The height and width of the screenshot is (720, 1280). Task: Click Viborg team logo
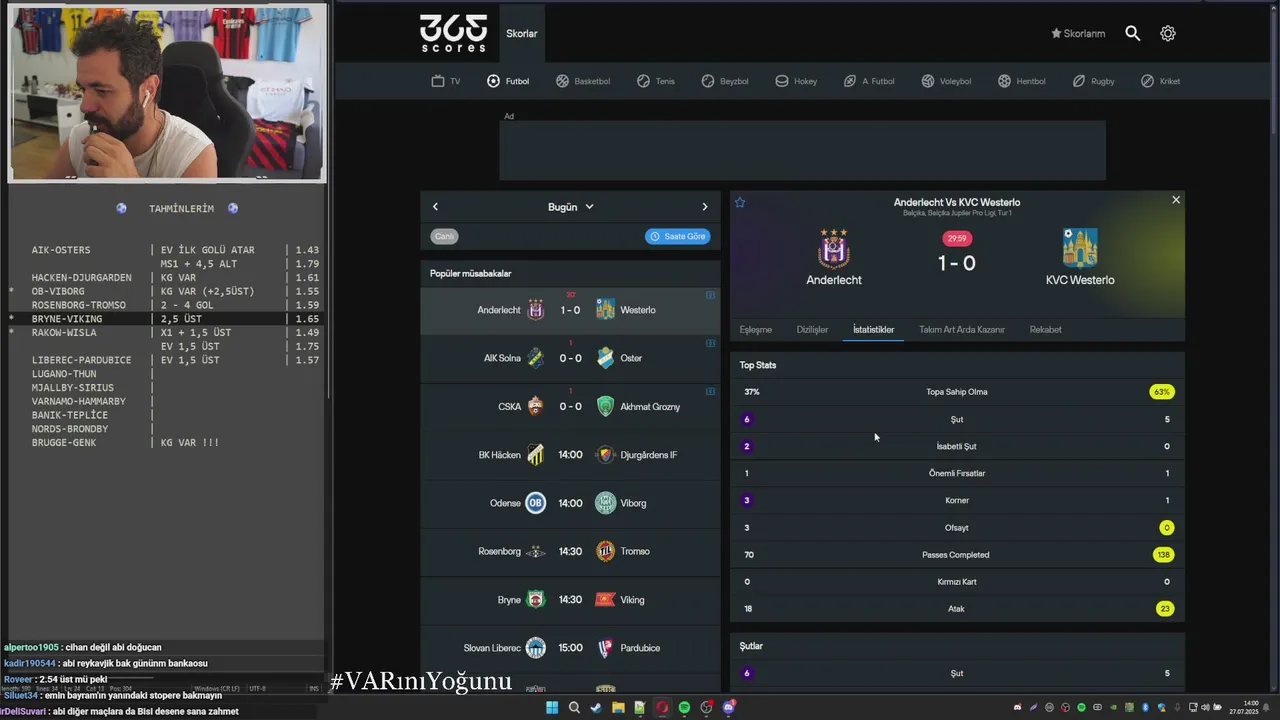[605, 503]
